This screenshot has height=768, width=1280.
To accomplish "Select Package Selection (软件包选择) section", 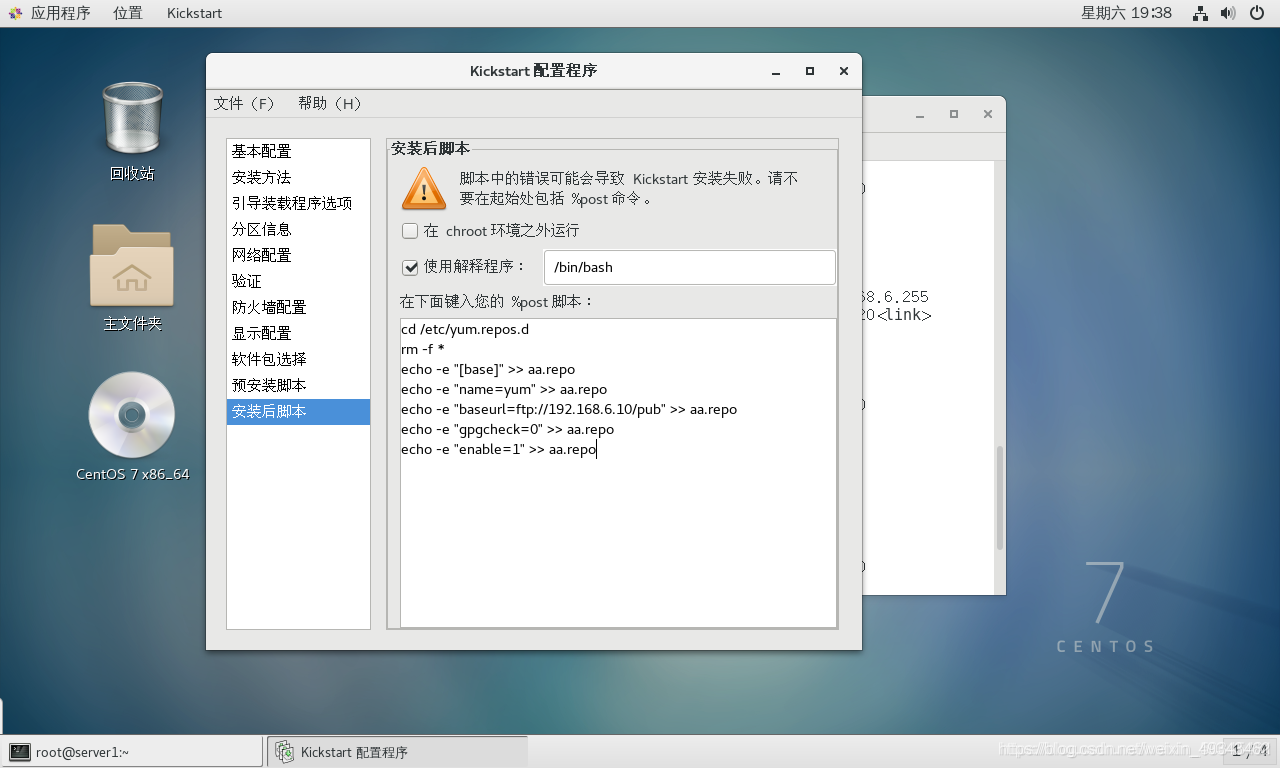I will tap(298, 359).
